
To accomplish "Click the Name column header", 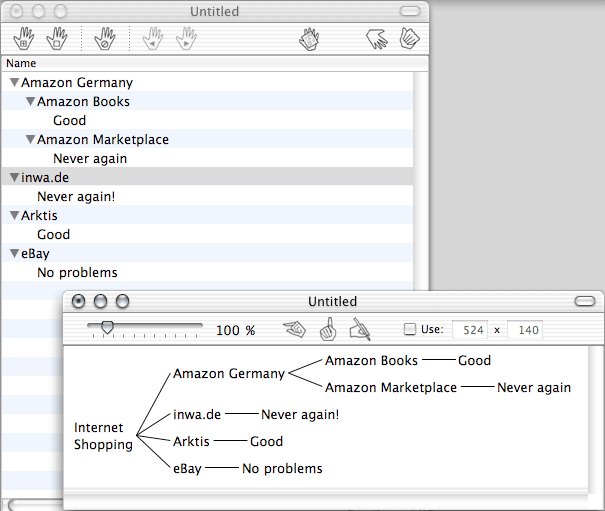I will [x=215, y=63].
